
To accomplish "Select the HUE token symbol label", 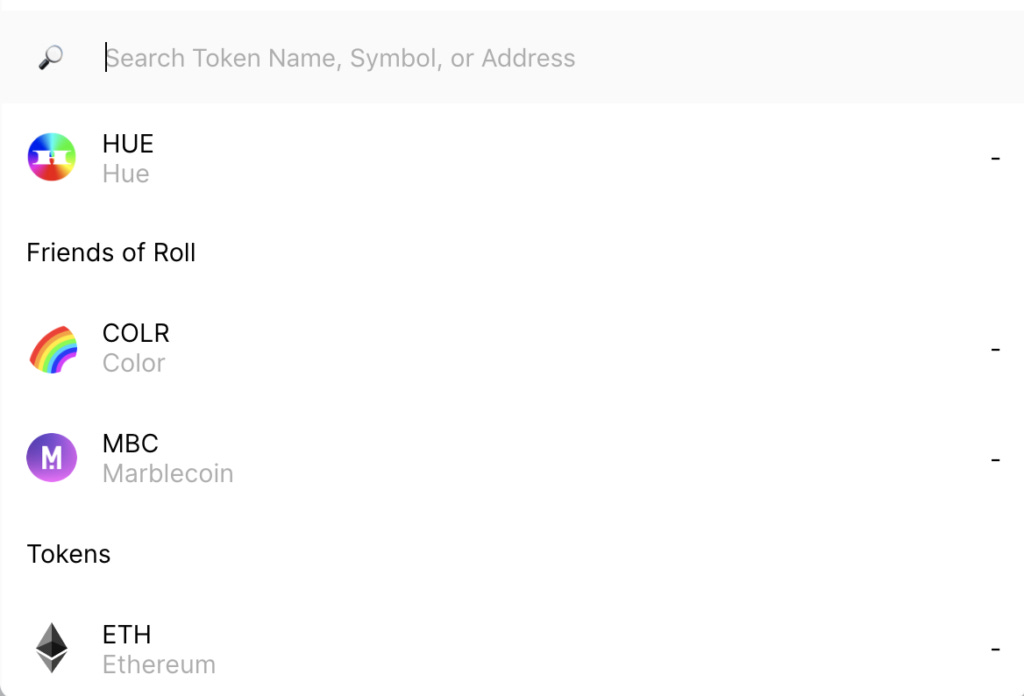I will (x=128, y=144).
